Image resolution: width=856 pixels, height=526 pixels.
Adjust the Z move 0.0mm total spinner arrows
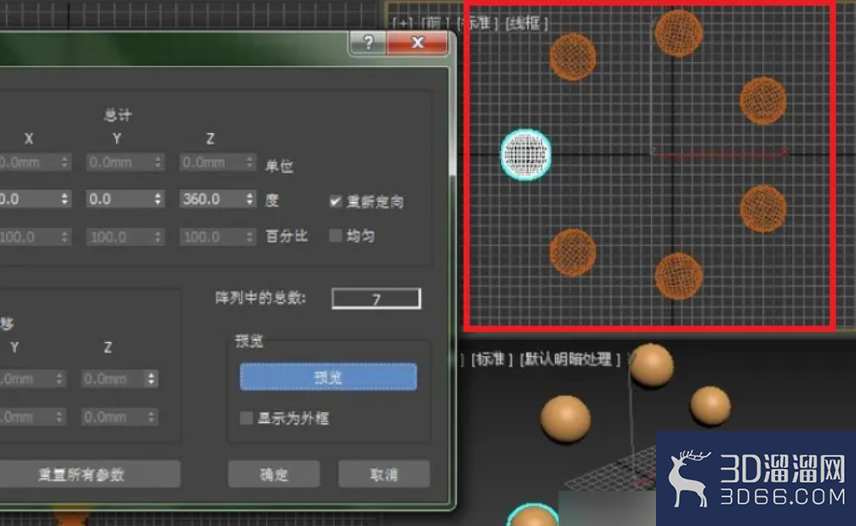pyautogui.click(x=250, y=162)
